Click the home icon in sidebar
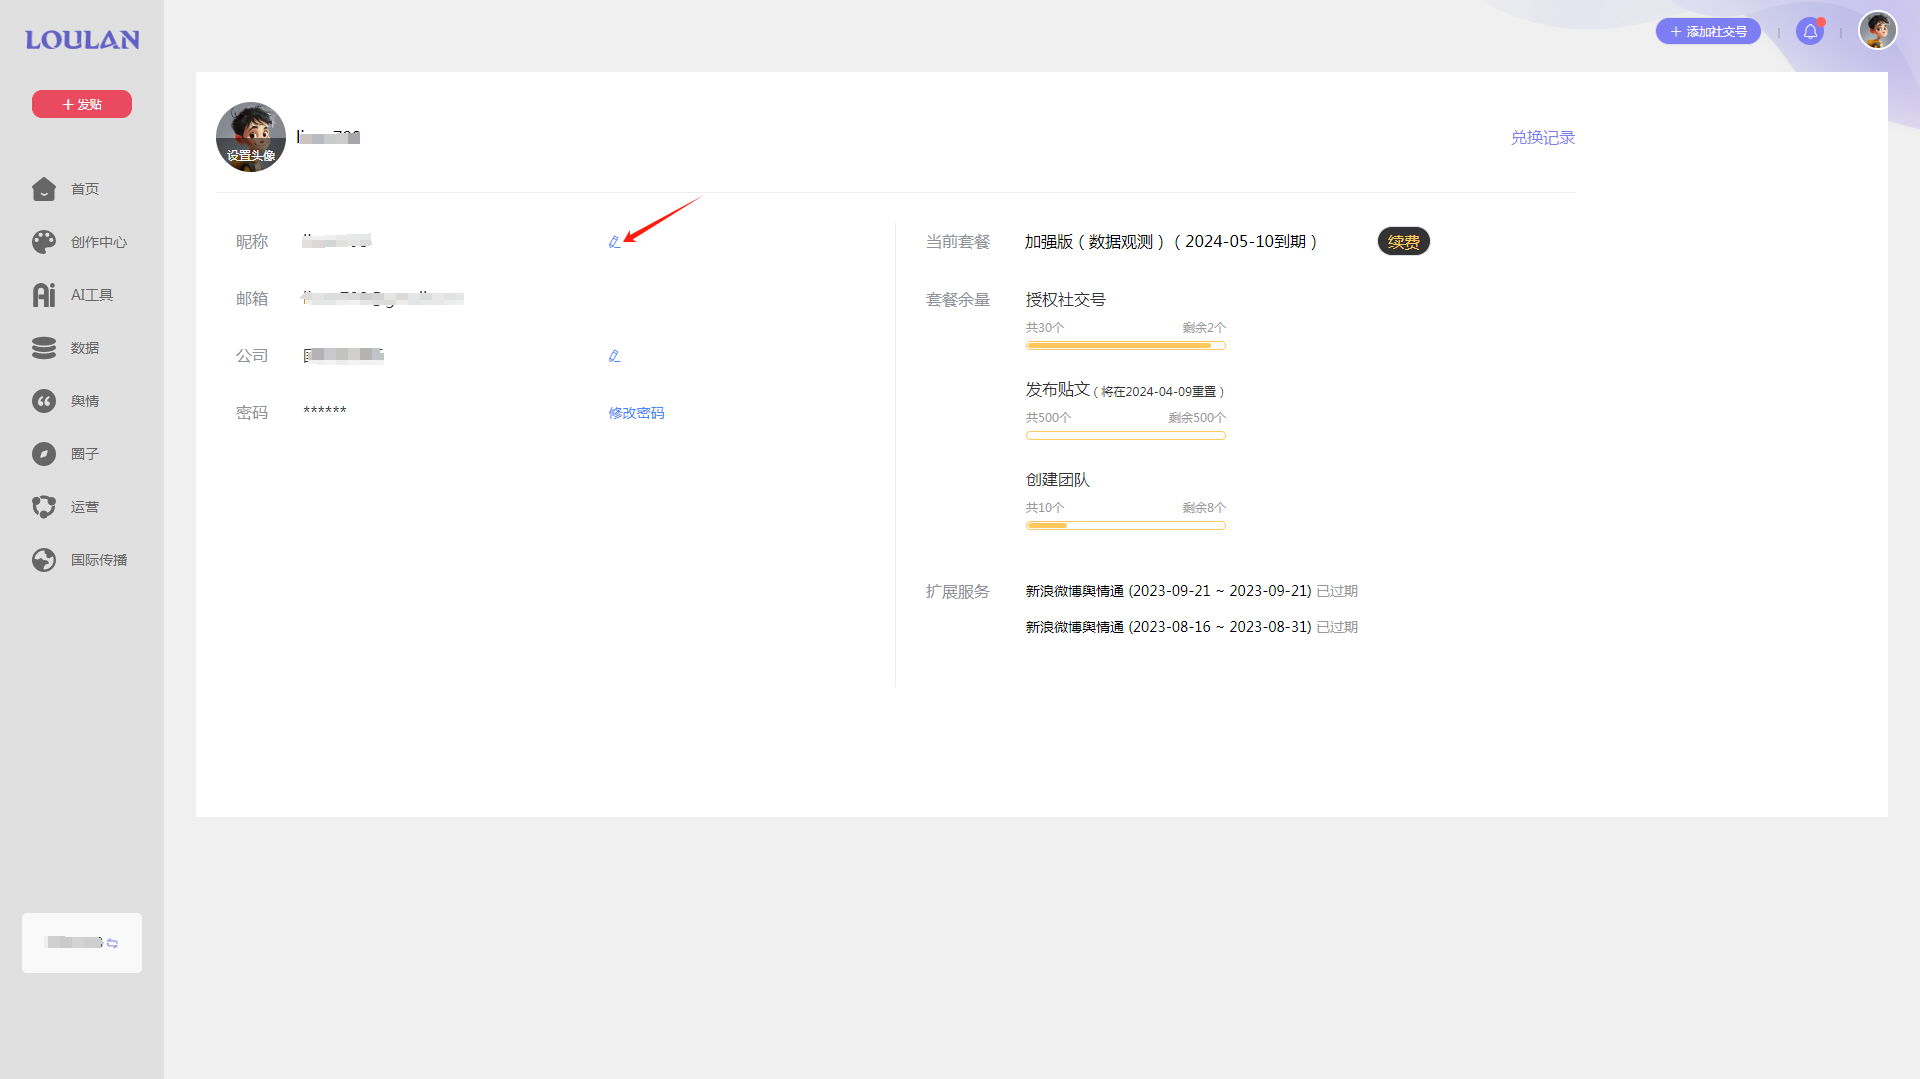This screenshot has height=1079, width=1920. point(44,189)
